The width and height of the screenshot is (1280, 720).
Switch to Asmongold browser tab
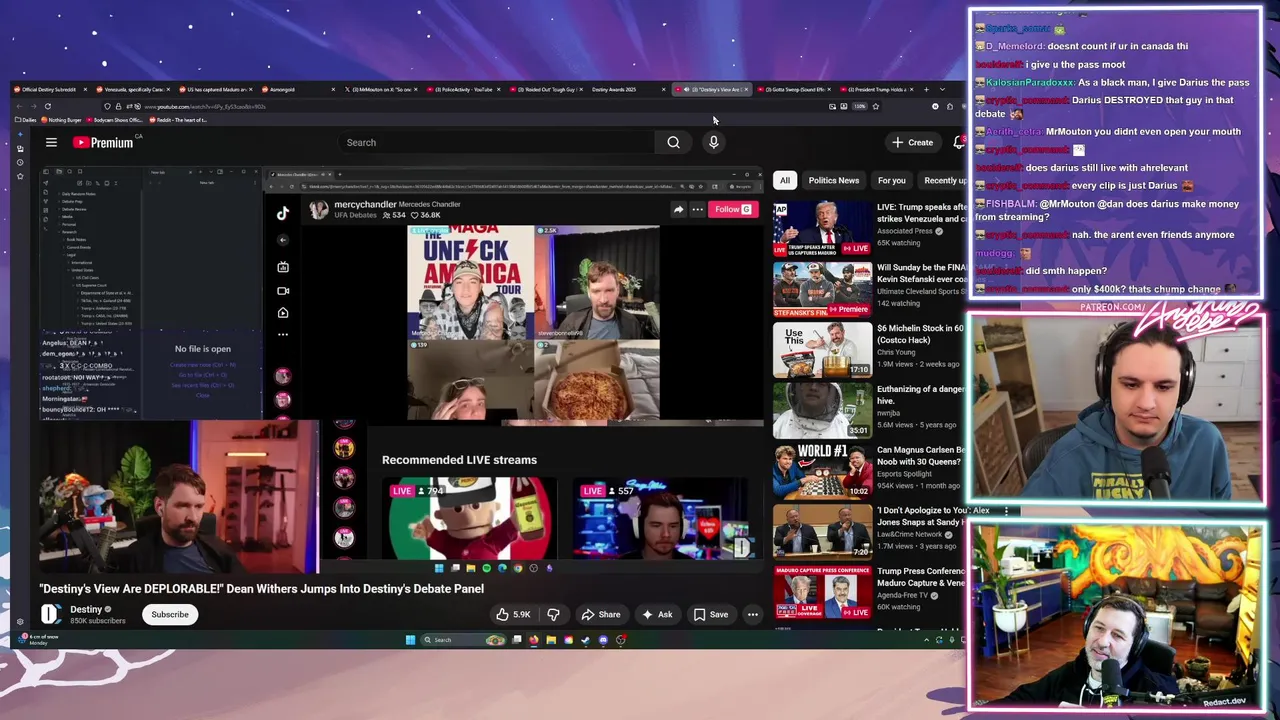tap(297, 89)
